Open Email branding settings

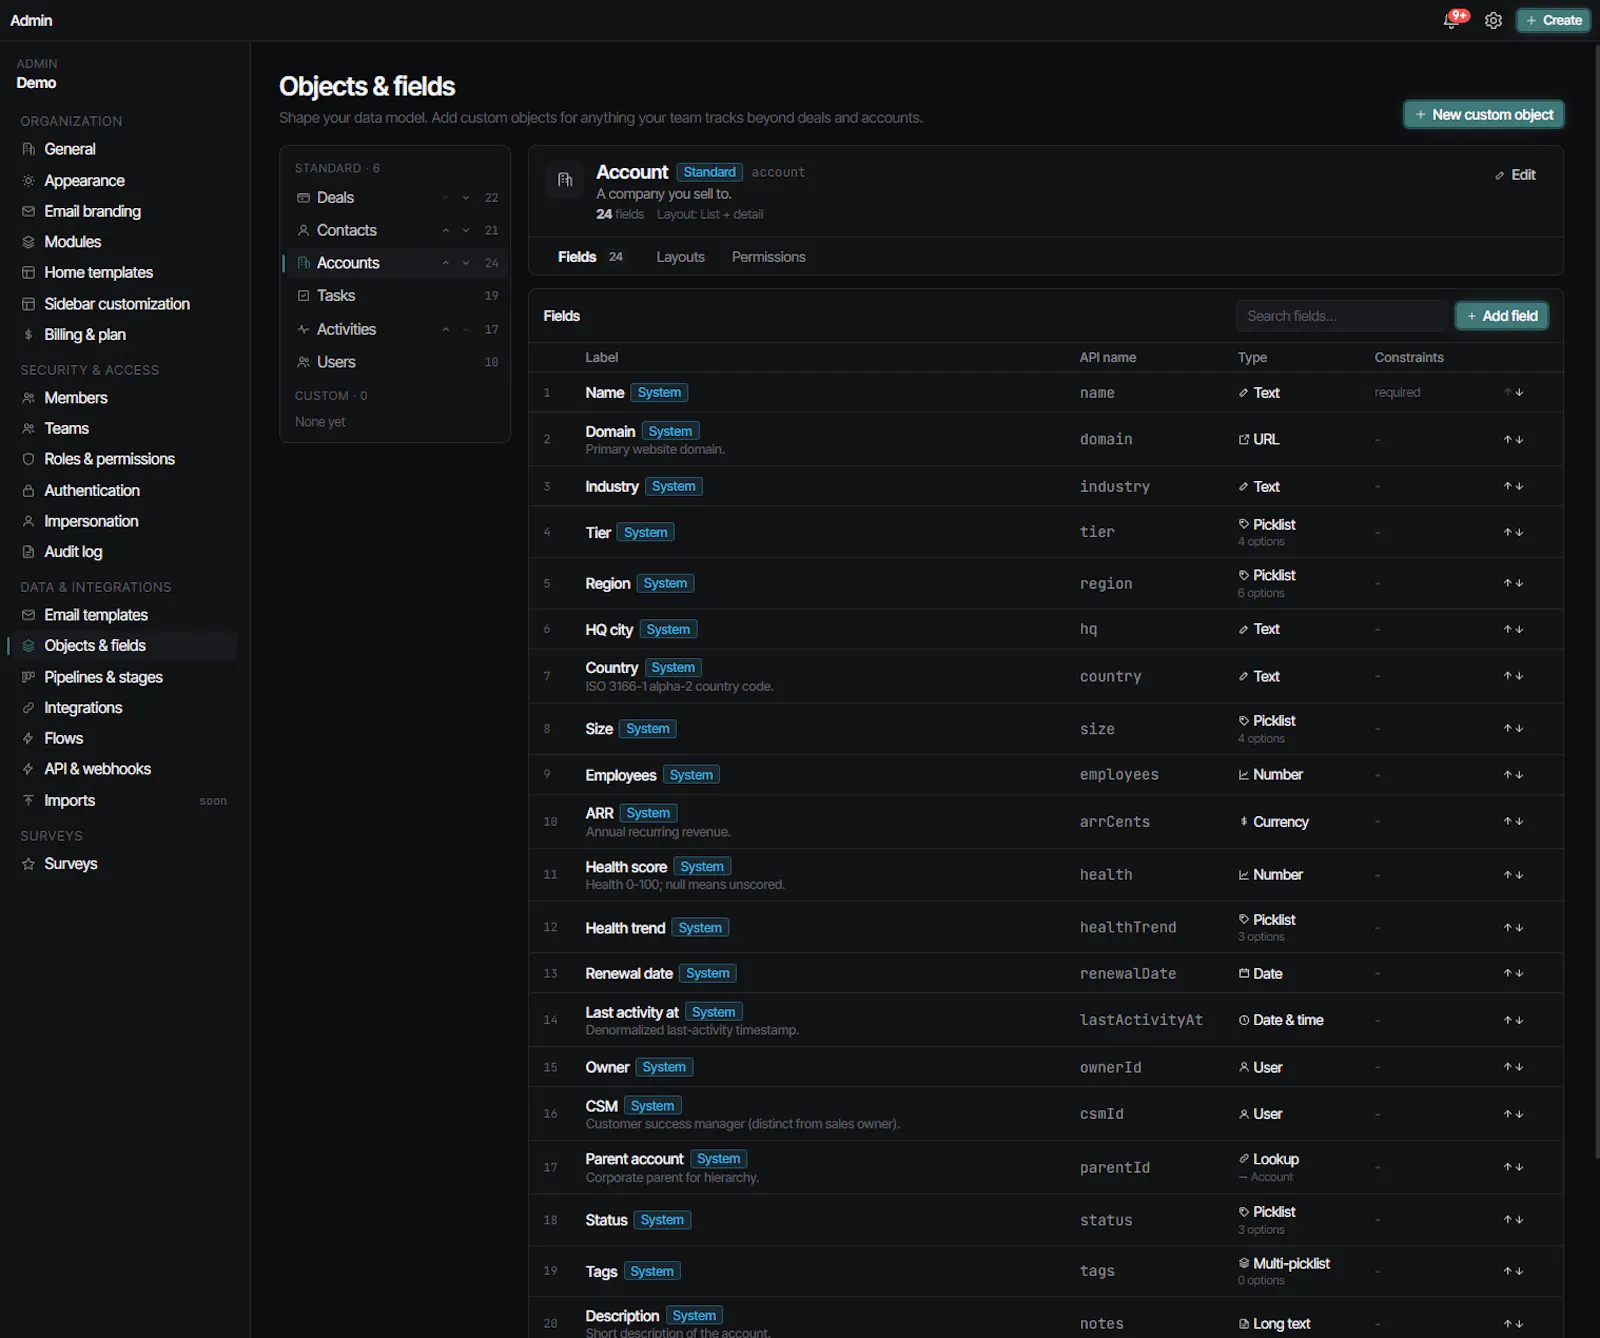pos(122,212)
